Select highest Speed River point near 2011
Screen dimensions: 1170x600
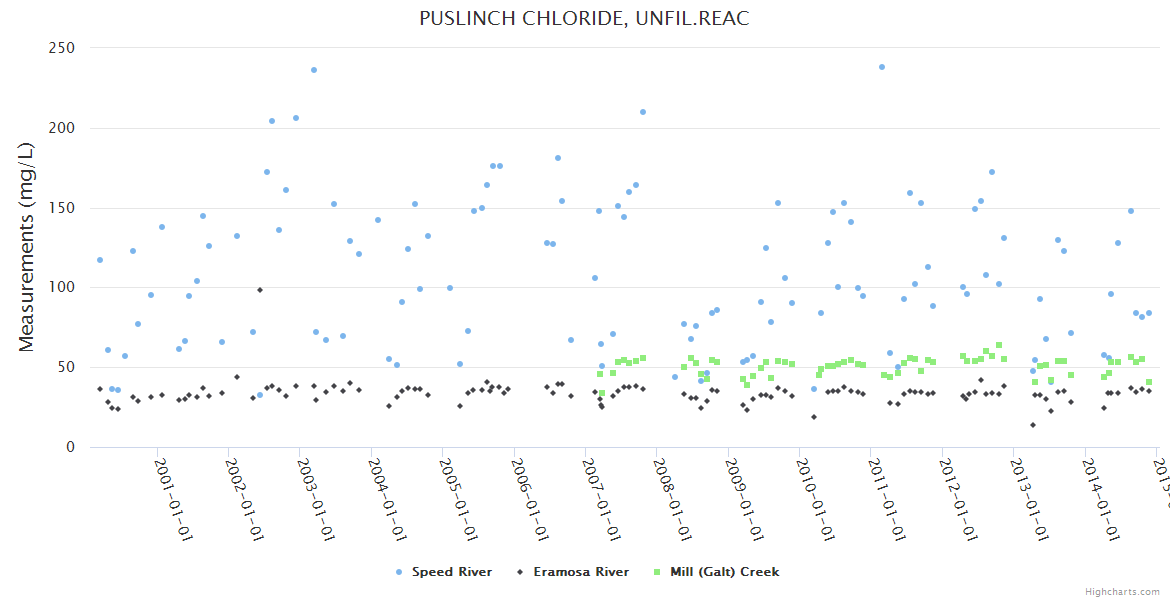881,67
